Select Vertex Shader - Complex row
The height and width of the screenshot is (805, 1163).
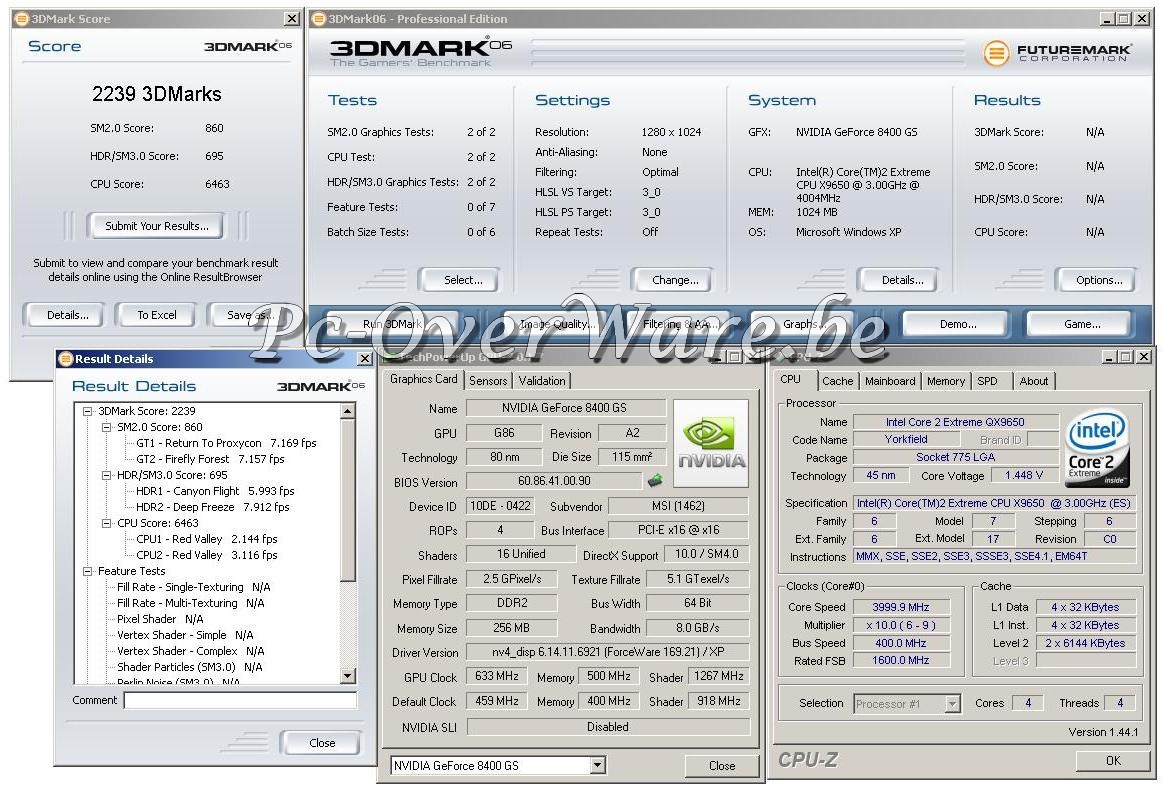pos(191,651)
